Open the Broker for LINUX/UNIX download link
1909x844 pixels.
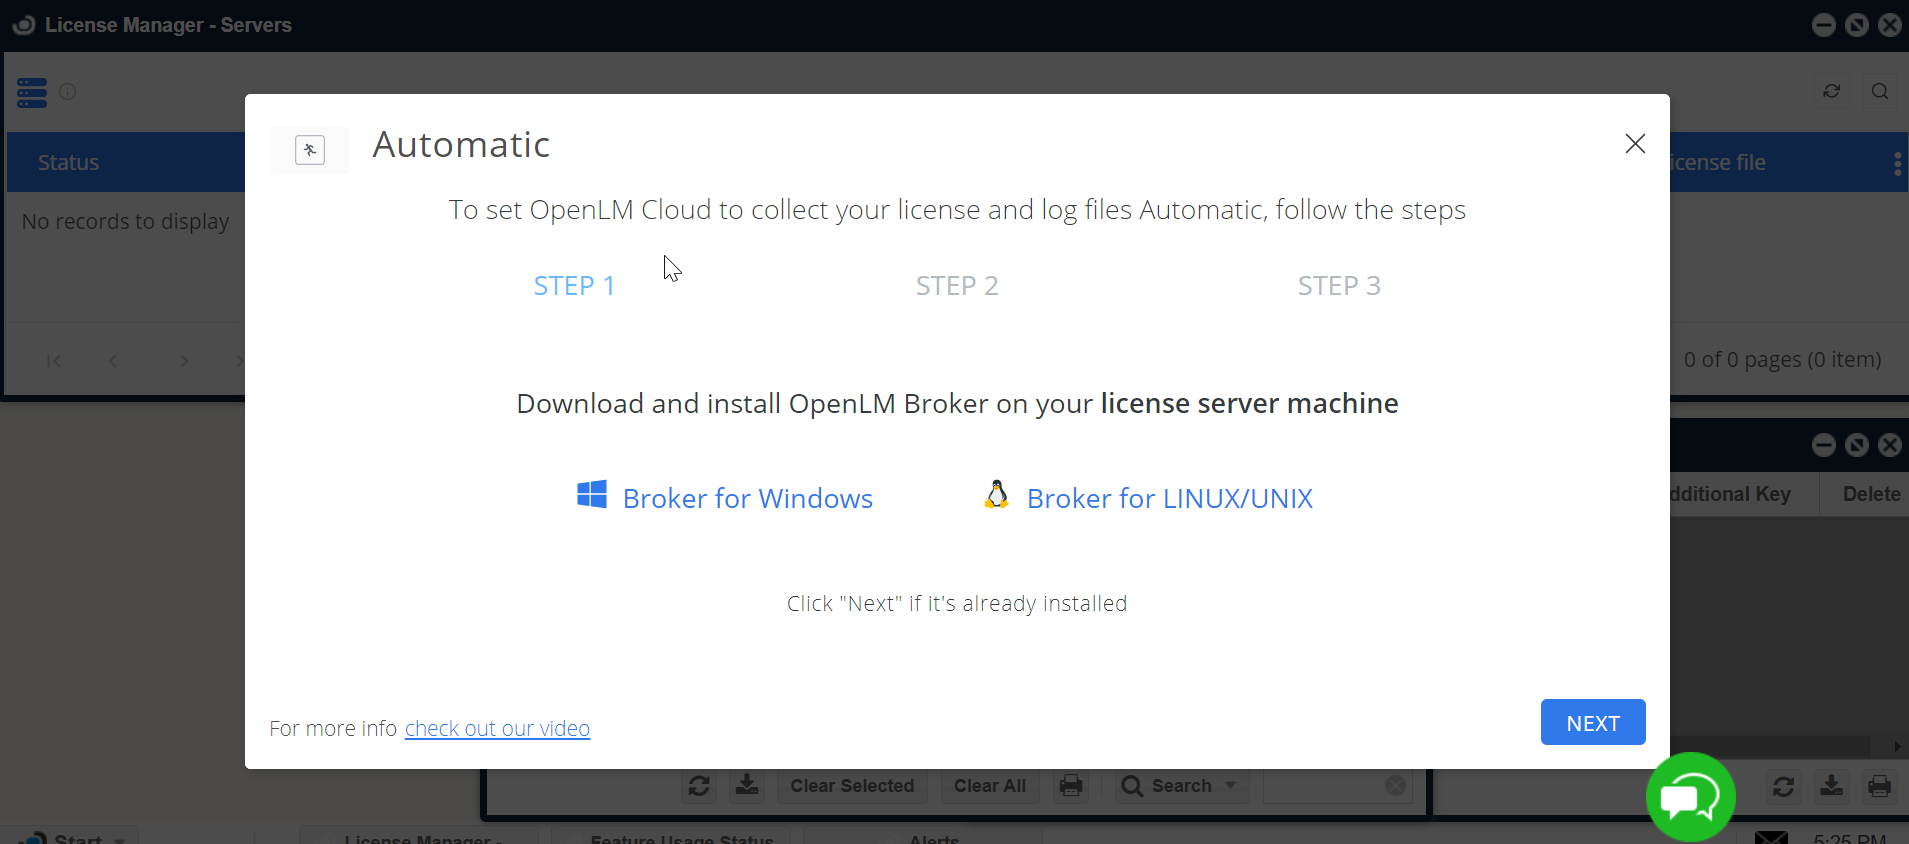coord(1169,499)
